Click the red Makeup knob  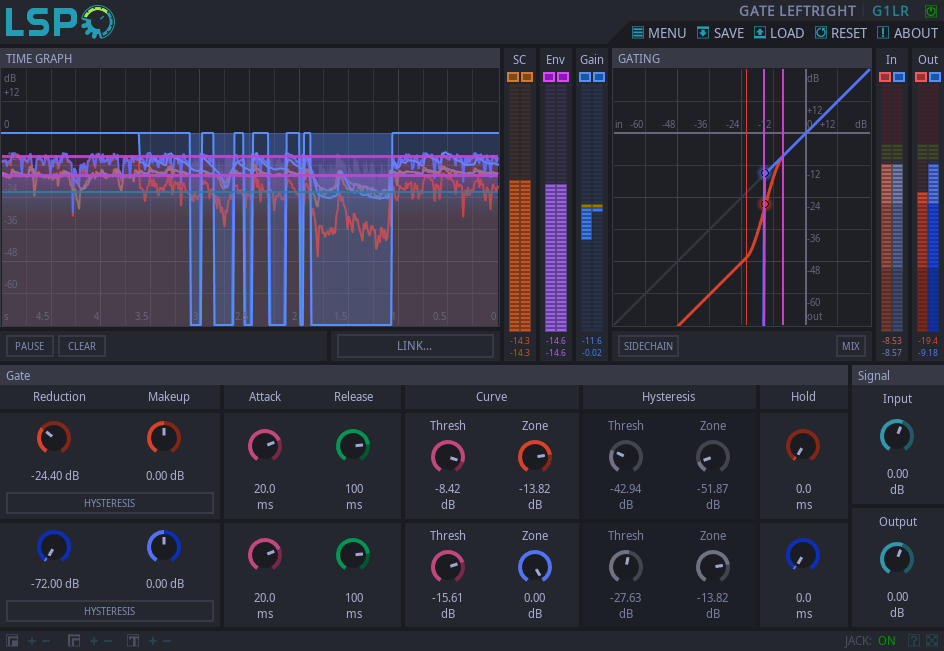164,438
